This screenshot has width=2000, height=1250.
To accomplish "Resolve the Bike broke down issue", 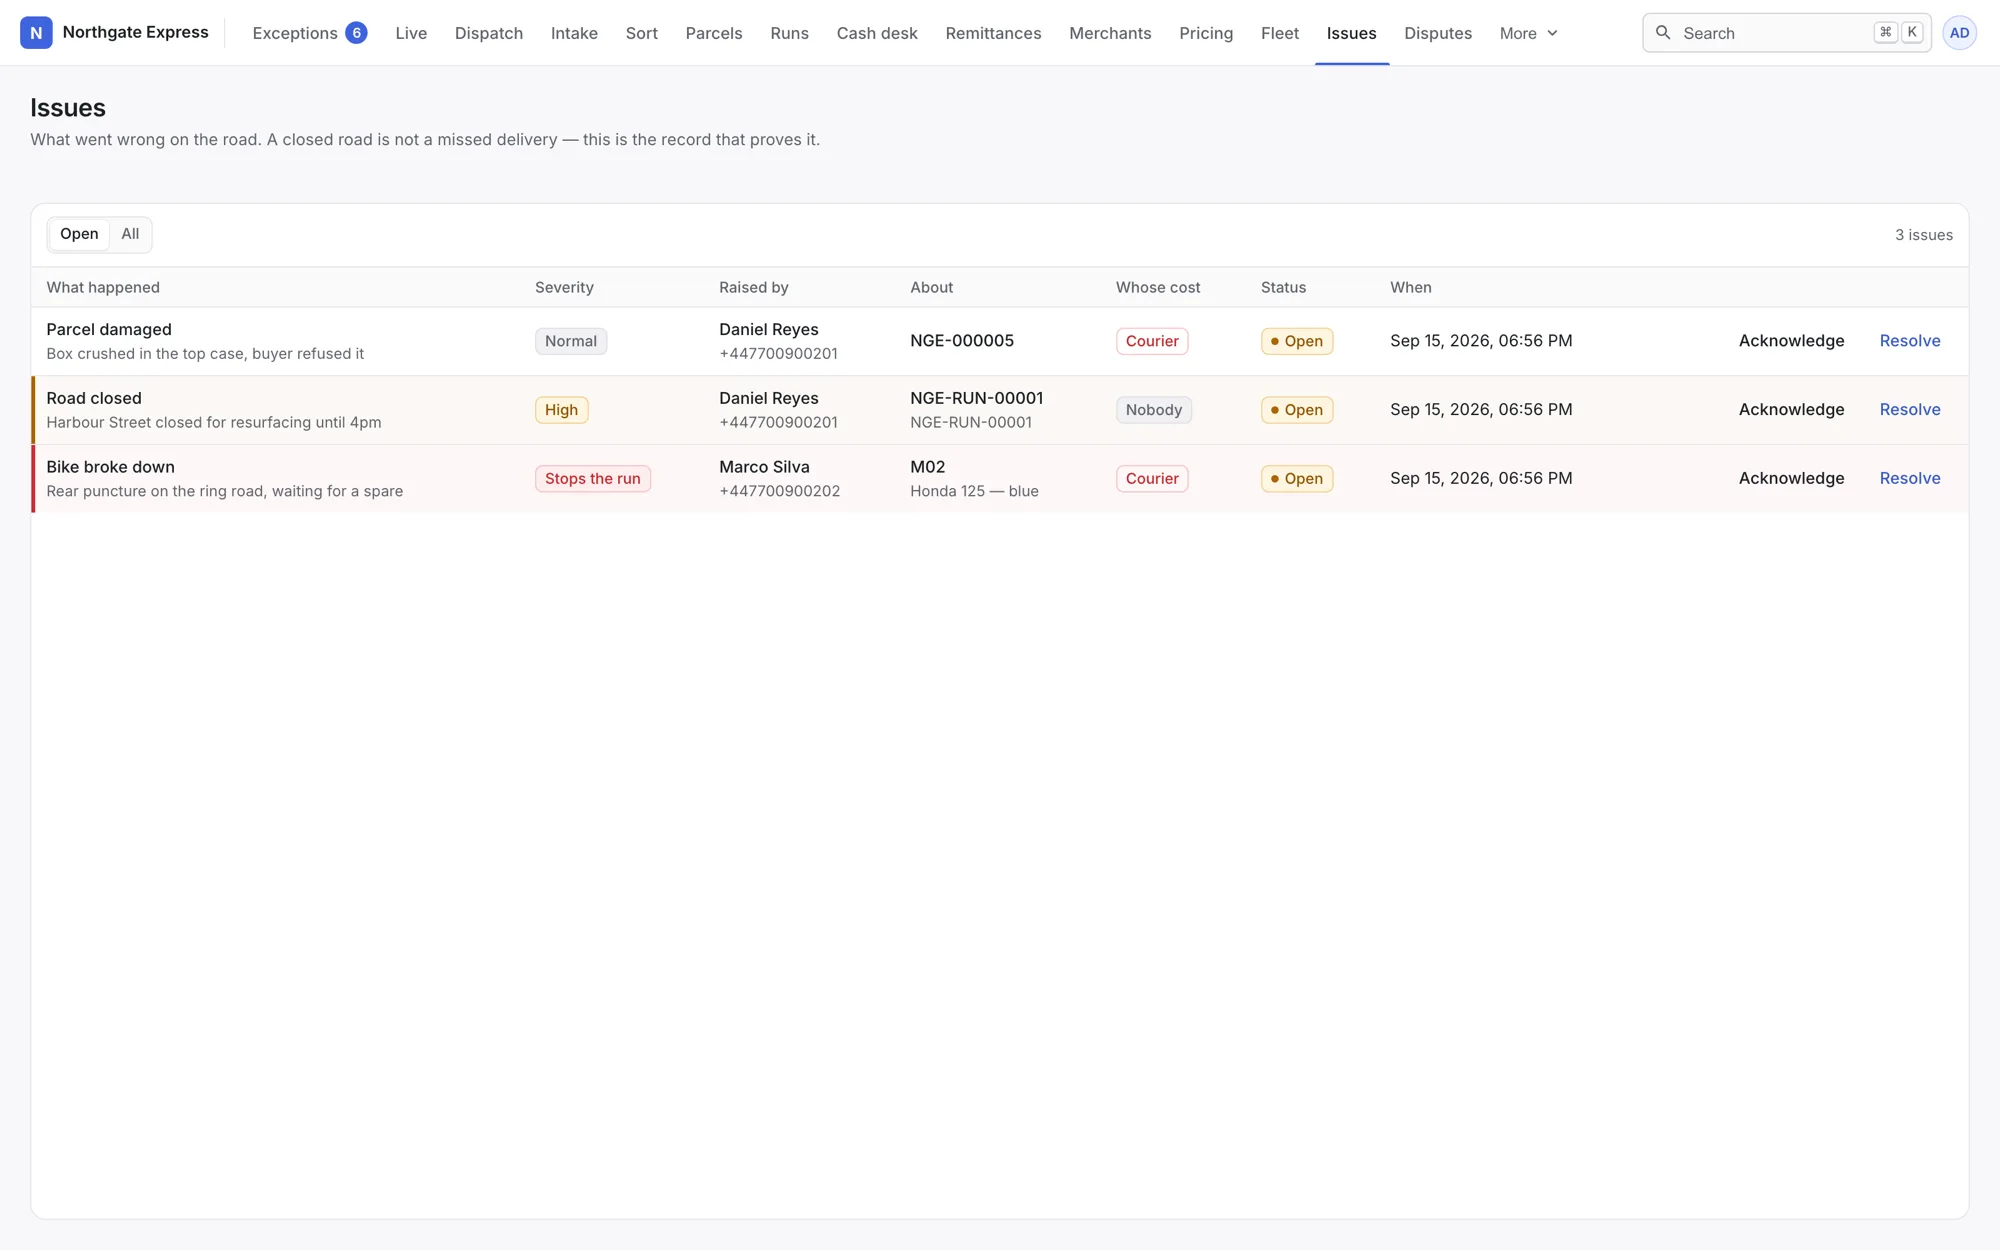I will (x=1910, y=478).
